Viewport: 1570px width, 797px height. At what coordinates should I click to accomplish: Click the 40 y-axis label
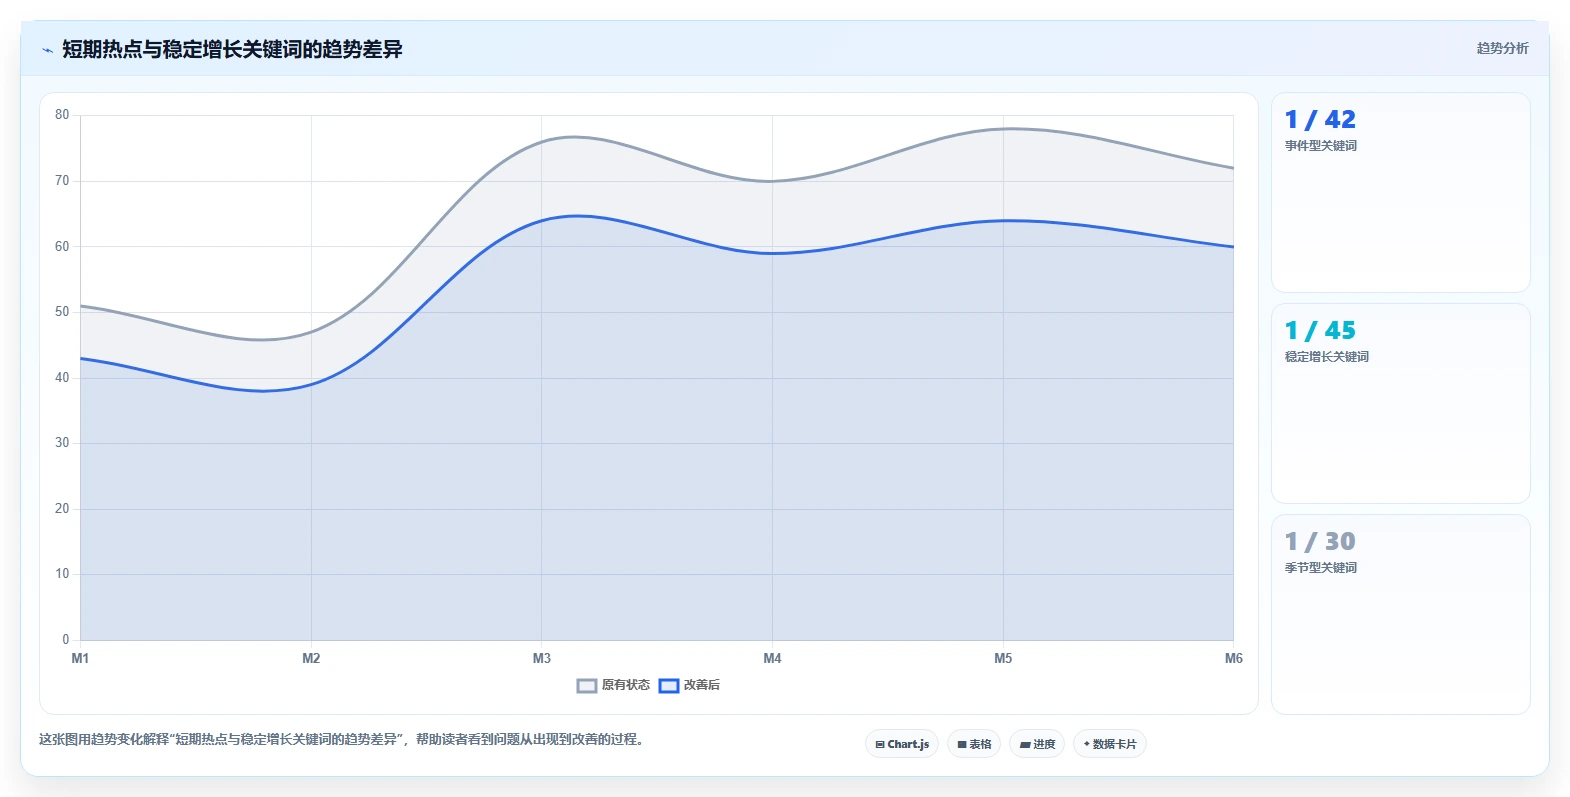(62, 378)
